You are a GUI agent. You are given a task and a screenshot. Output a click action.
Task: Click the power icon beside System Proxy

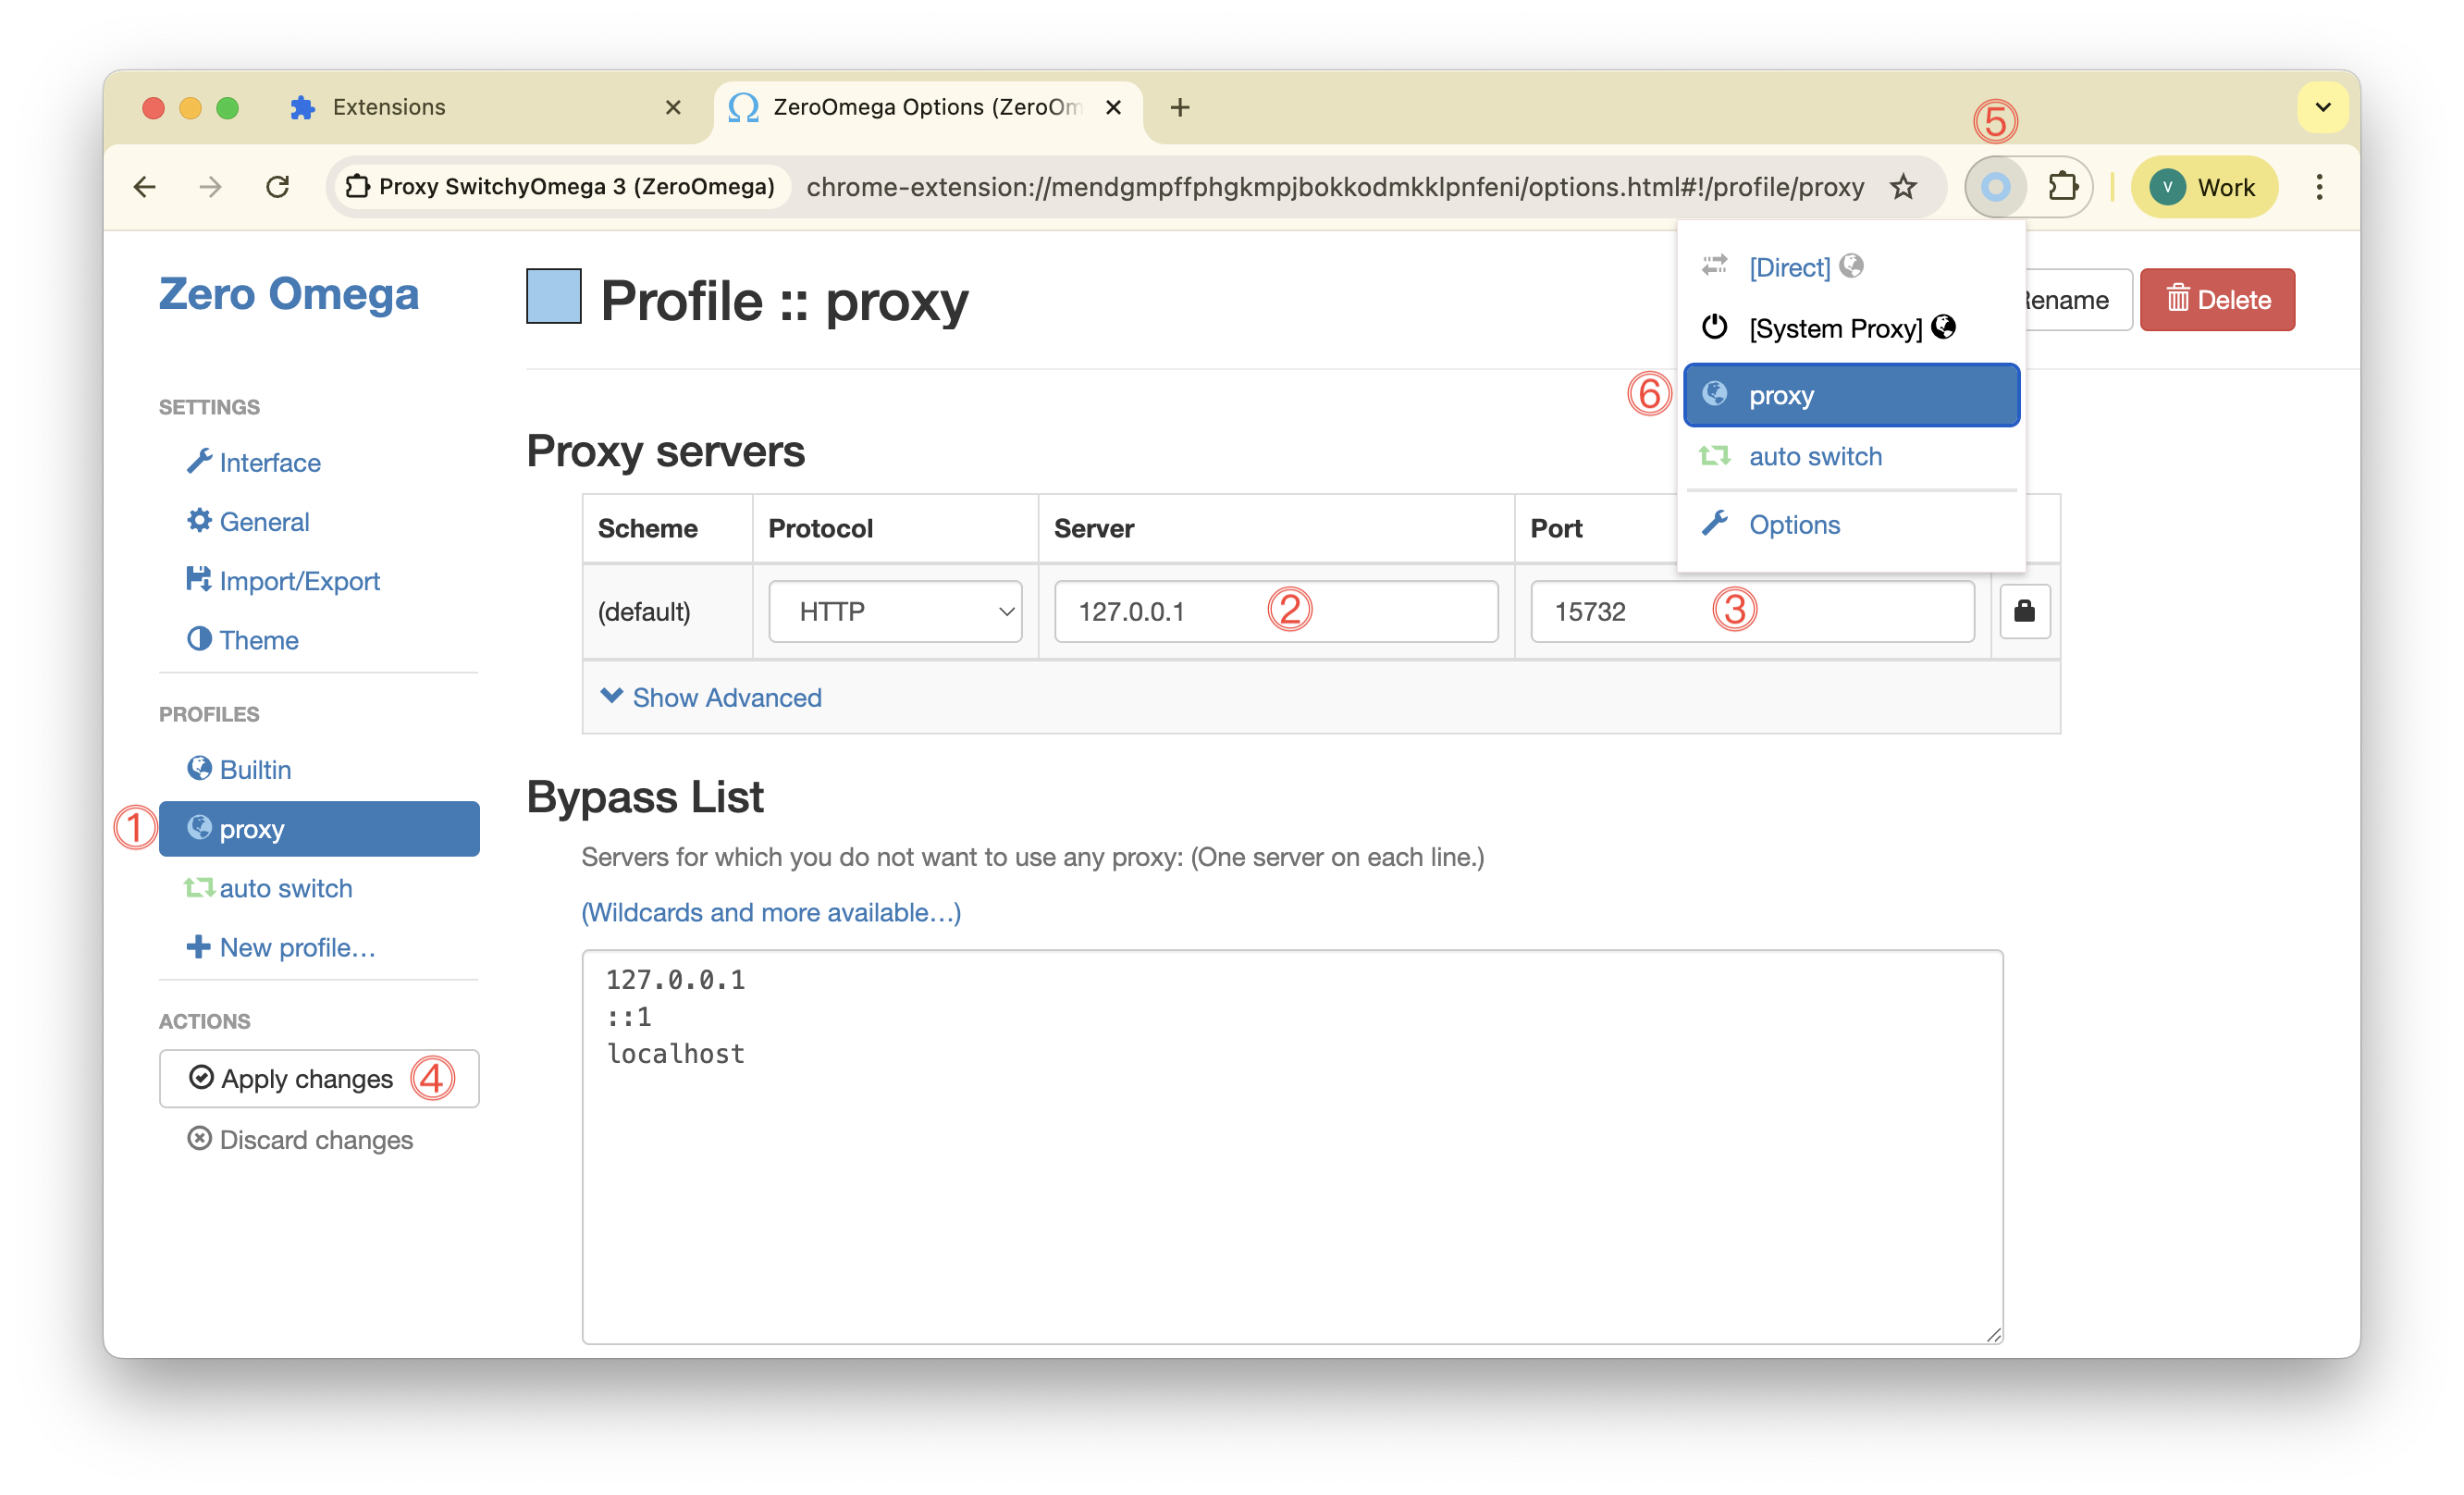point(1715,327)
